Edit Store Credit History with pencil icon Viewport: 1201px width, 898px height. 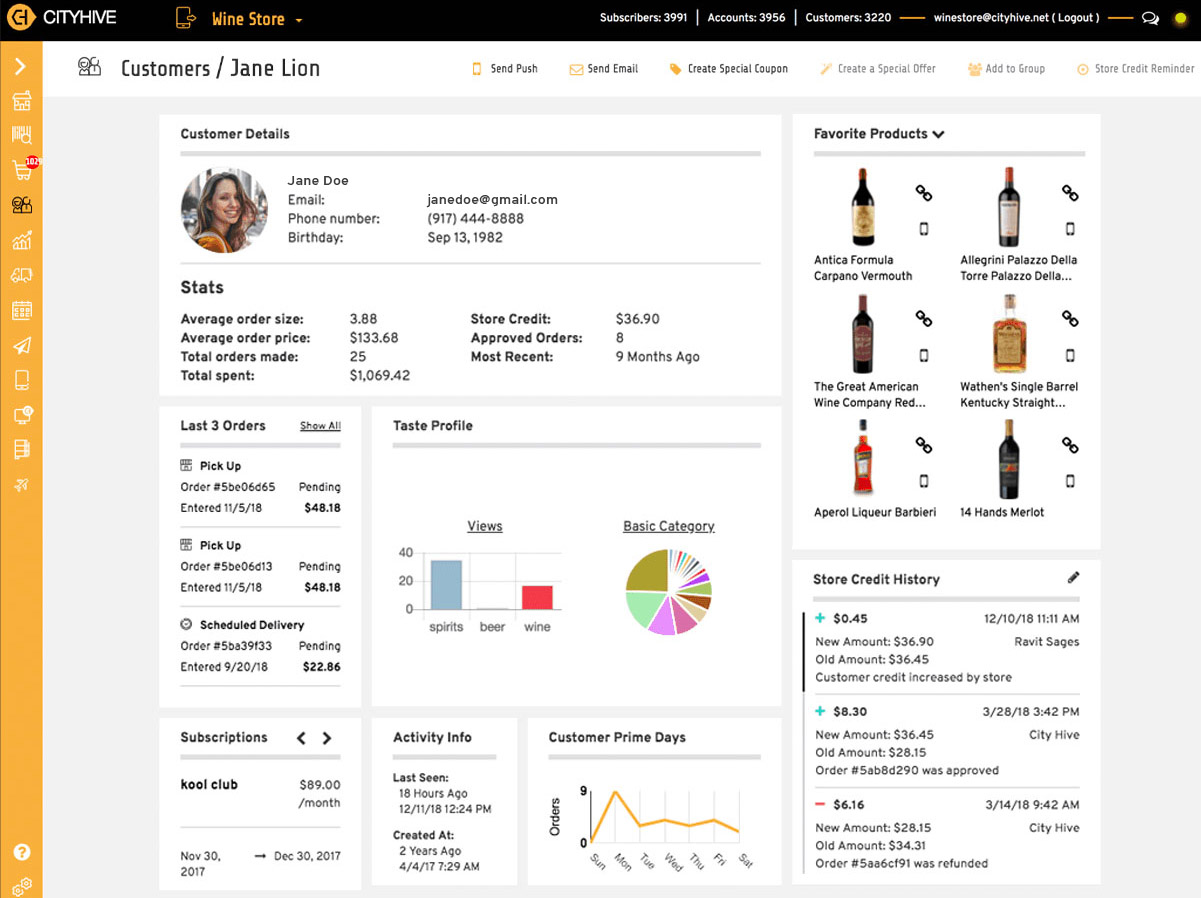pos(1073,578)
